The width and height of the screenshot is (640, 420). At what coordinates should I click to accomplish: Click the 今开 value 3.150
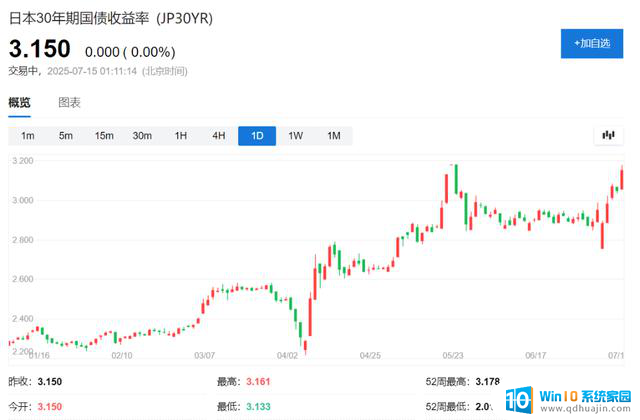tap(50, 407)
